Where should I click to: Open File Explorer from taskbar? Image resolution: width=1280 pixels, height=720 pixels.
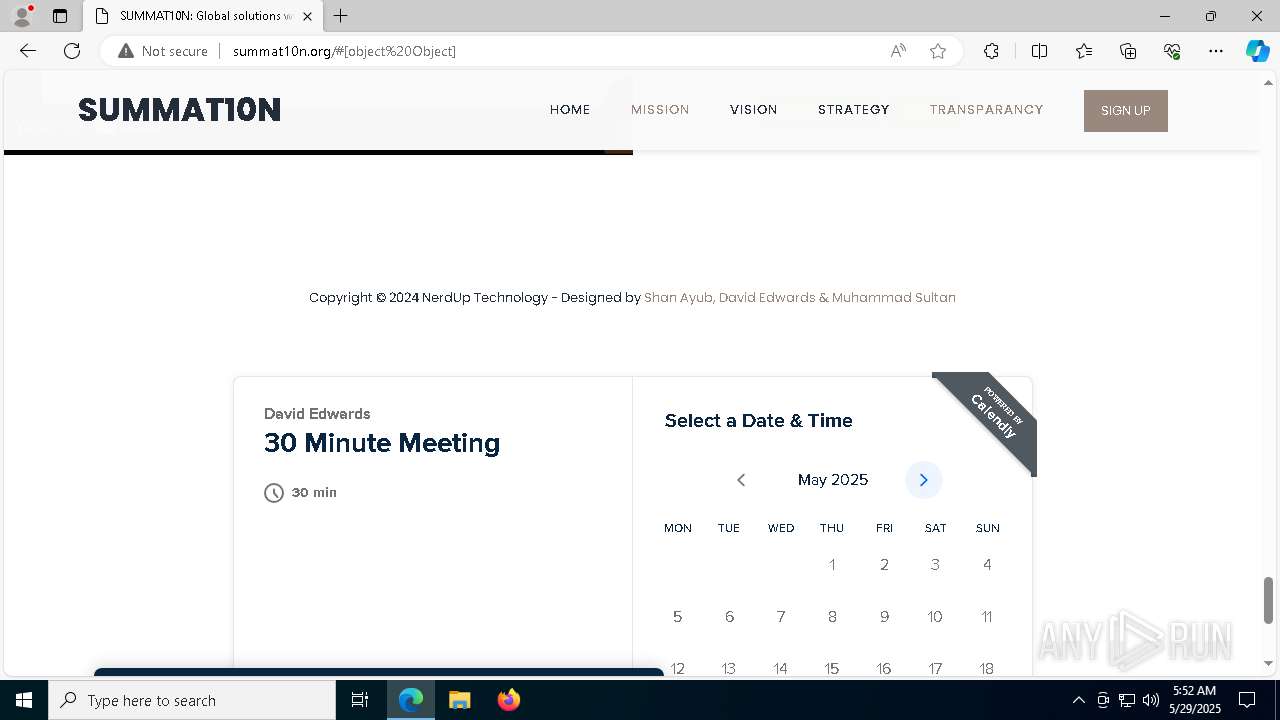(x=459, y=700)
